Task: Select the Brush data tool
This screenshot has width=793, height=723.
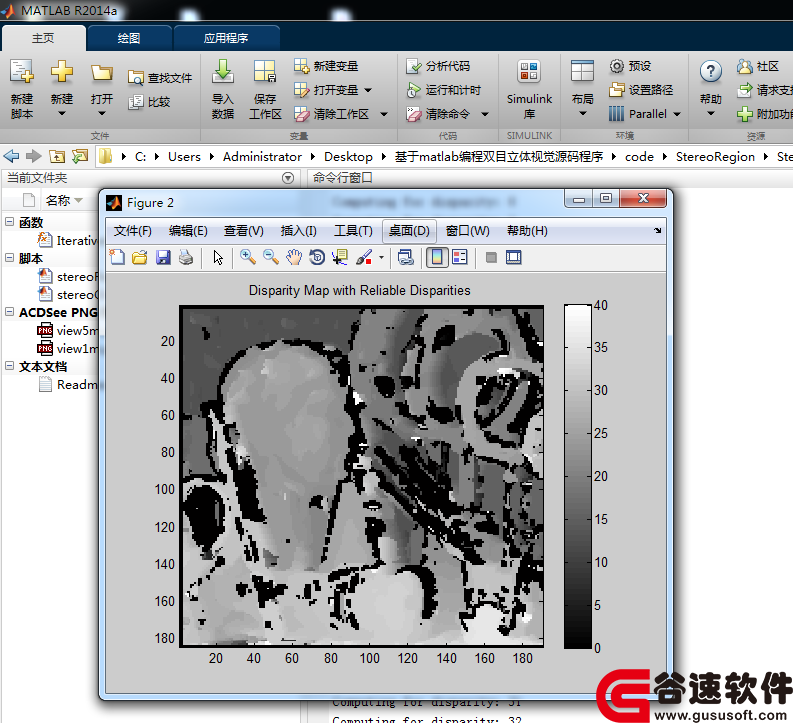Action: 364,257
